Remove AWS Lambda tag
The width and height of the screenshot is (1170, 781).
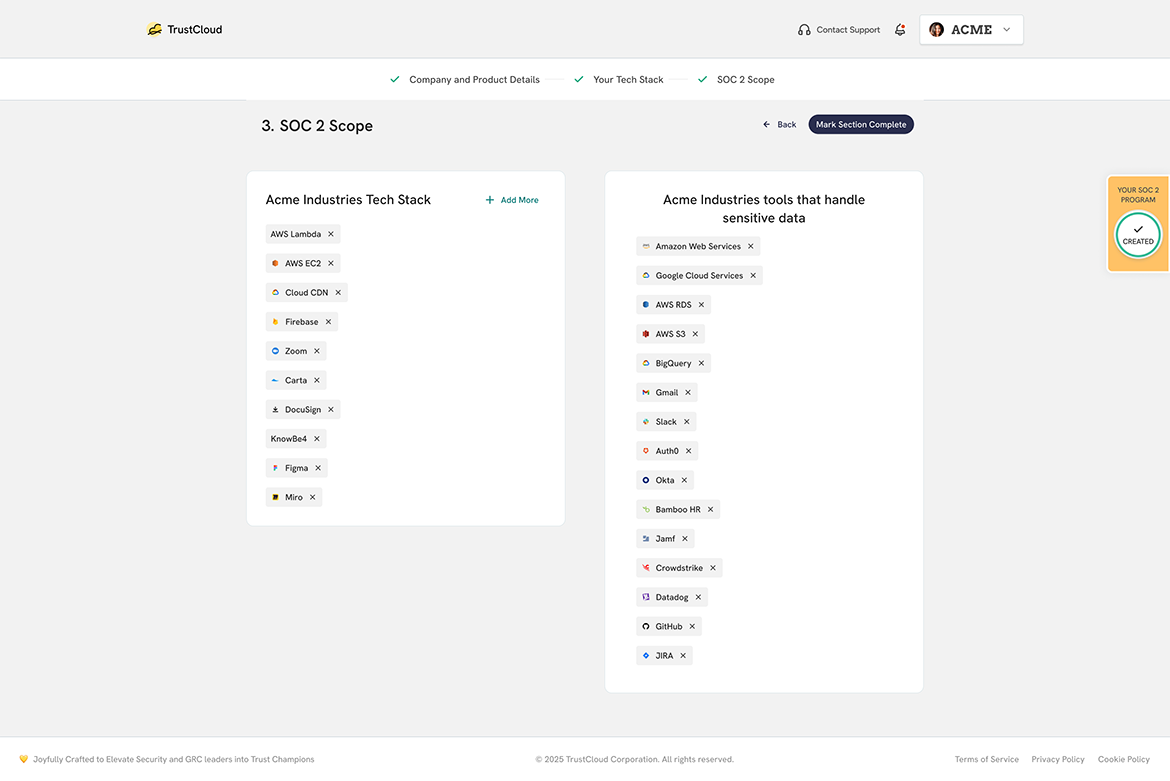point(331,234)
